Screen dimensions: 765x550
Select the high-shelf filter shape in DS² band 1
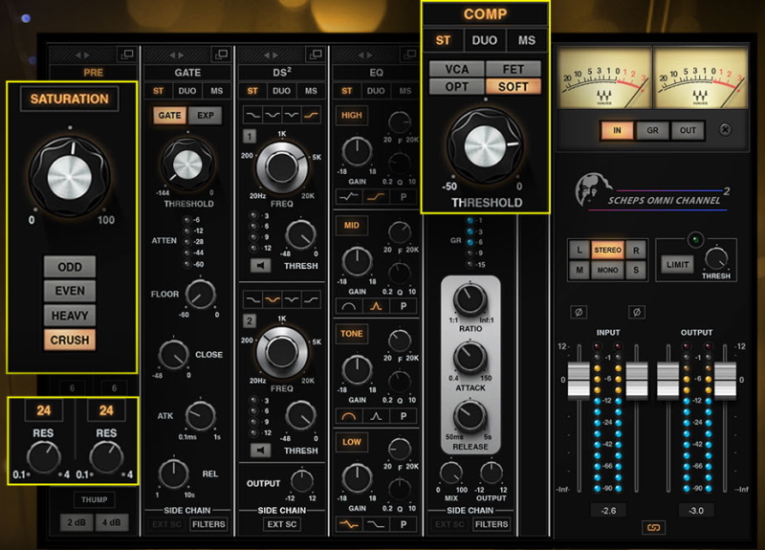click(311, 116)
